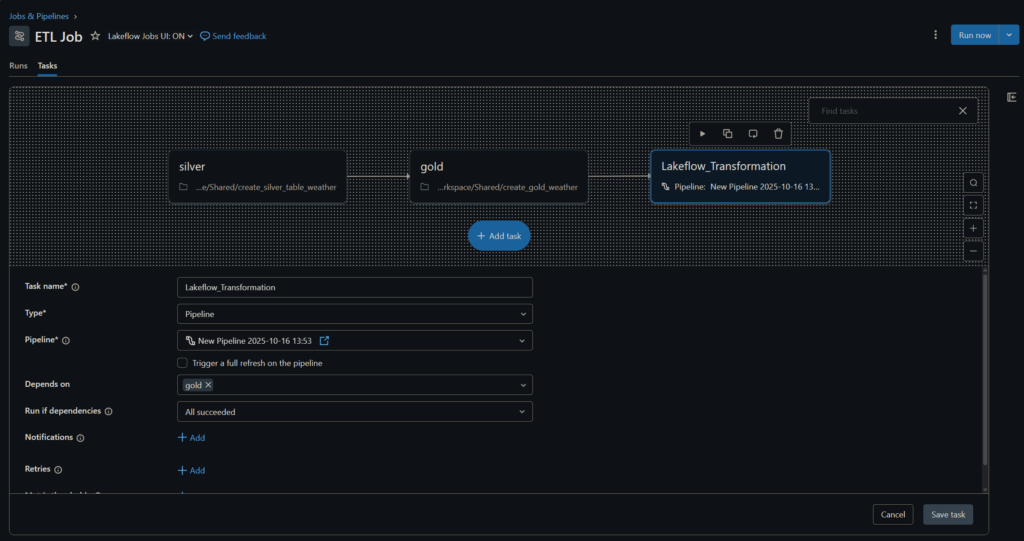Toggle the Lakeflow Jobs UI switch
The height and width of the screenshot is (541, 1024).
point(150,36)
